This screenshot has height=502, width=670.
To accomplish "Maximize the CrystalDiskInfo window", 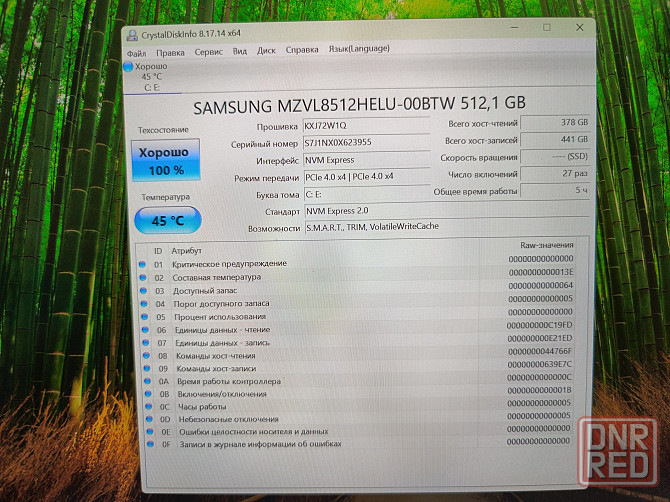I will click(x=547, y=27).
